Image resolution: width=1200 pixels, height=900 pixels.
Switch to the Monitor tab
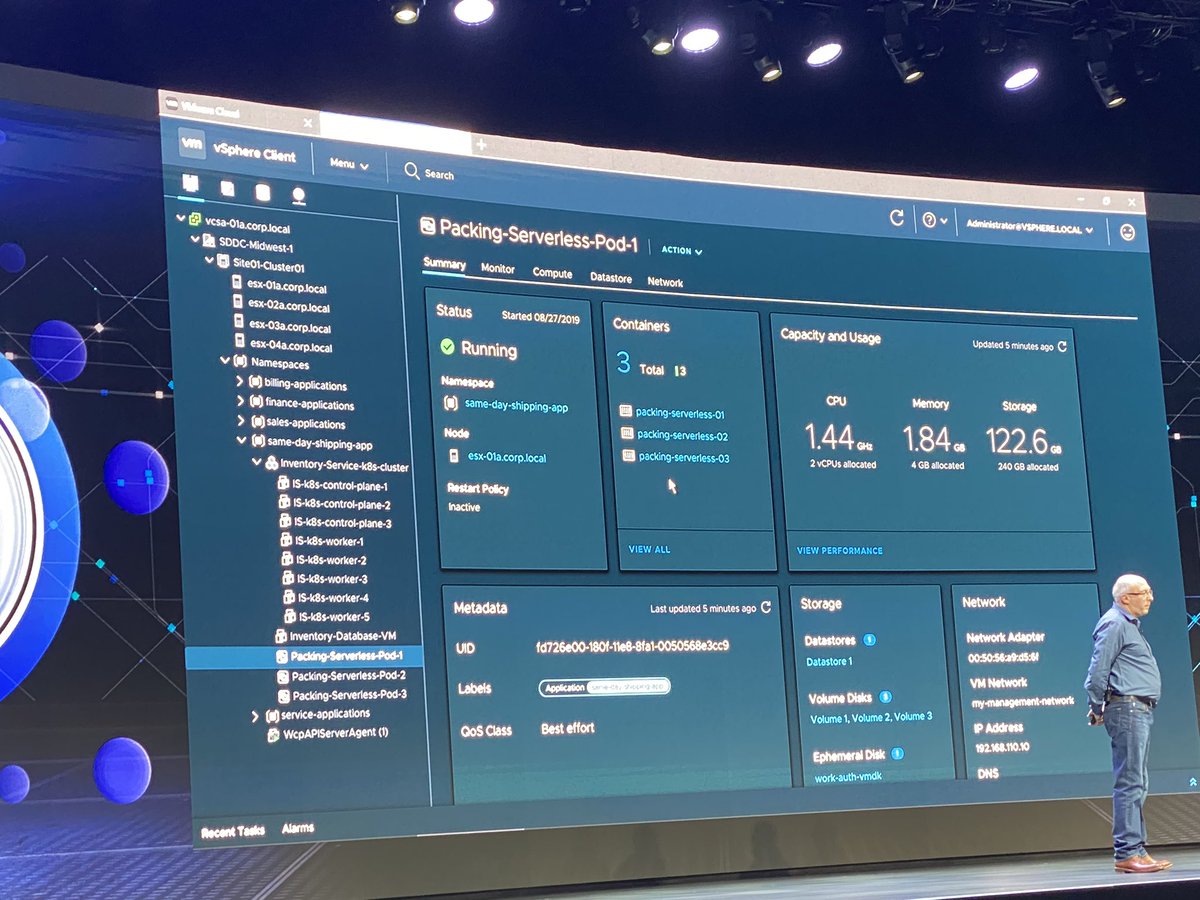pyautogui.click(x=498, y=269)
